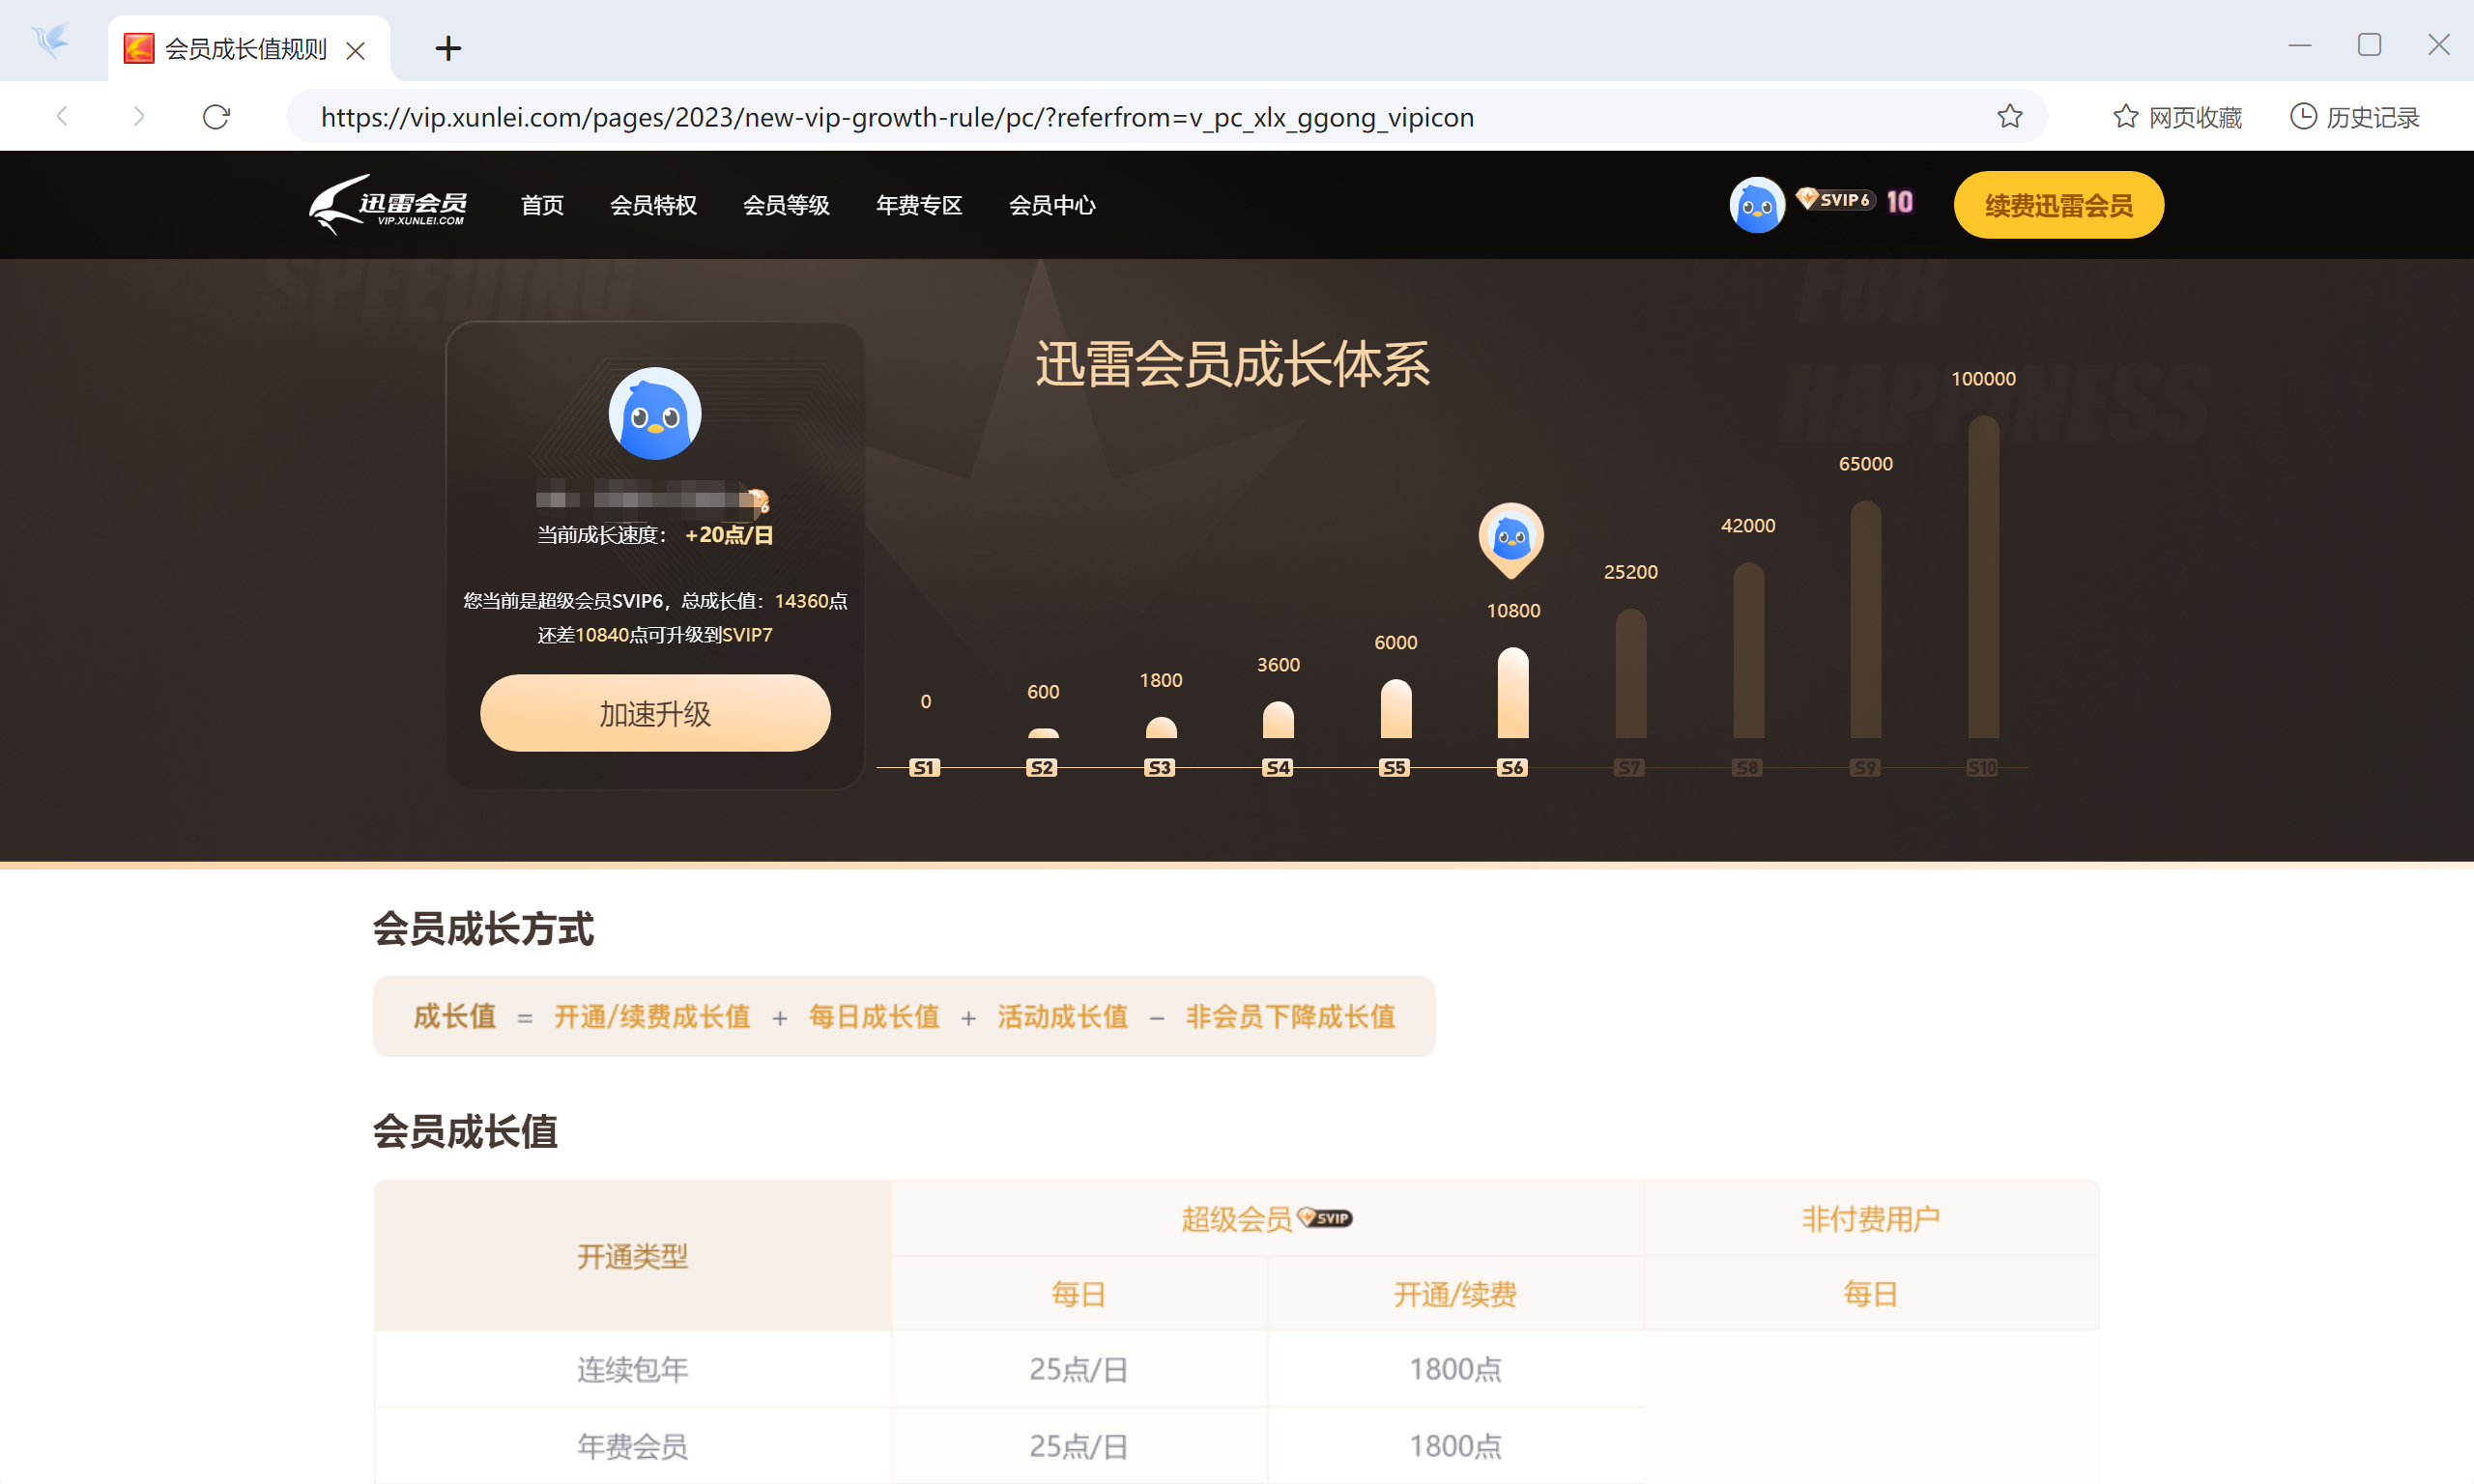This screenshot has width=2474, height=1484.
Task: Open 历史记录 history
Action: click(2354, 117)
